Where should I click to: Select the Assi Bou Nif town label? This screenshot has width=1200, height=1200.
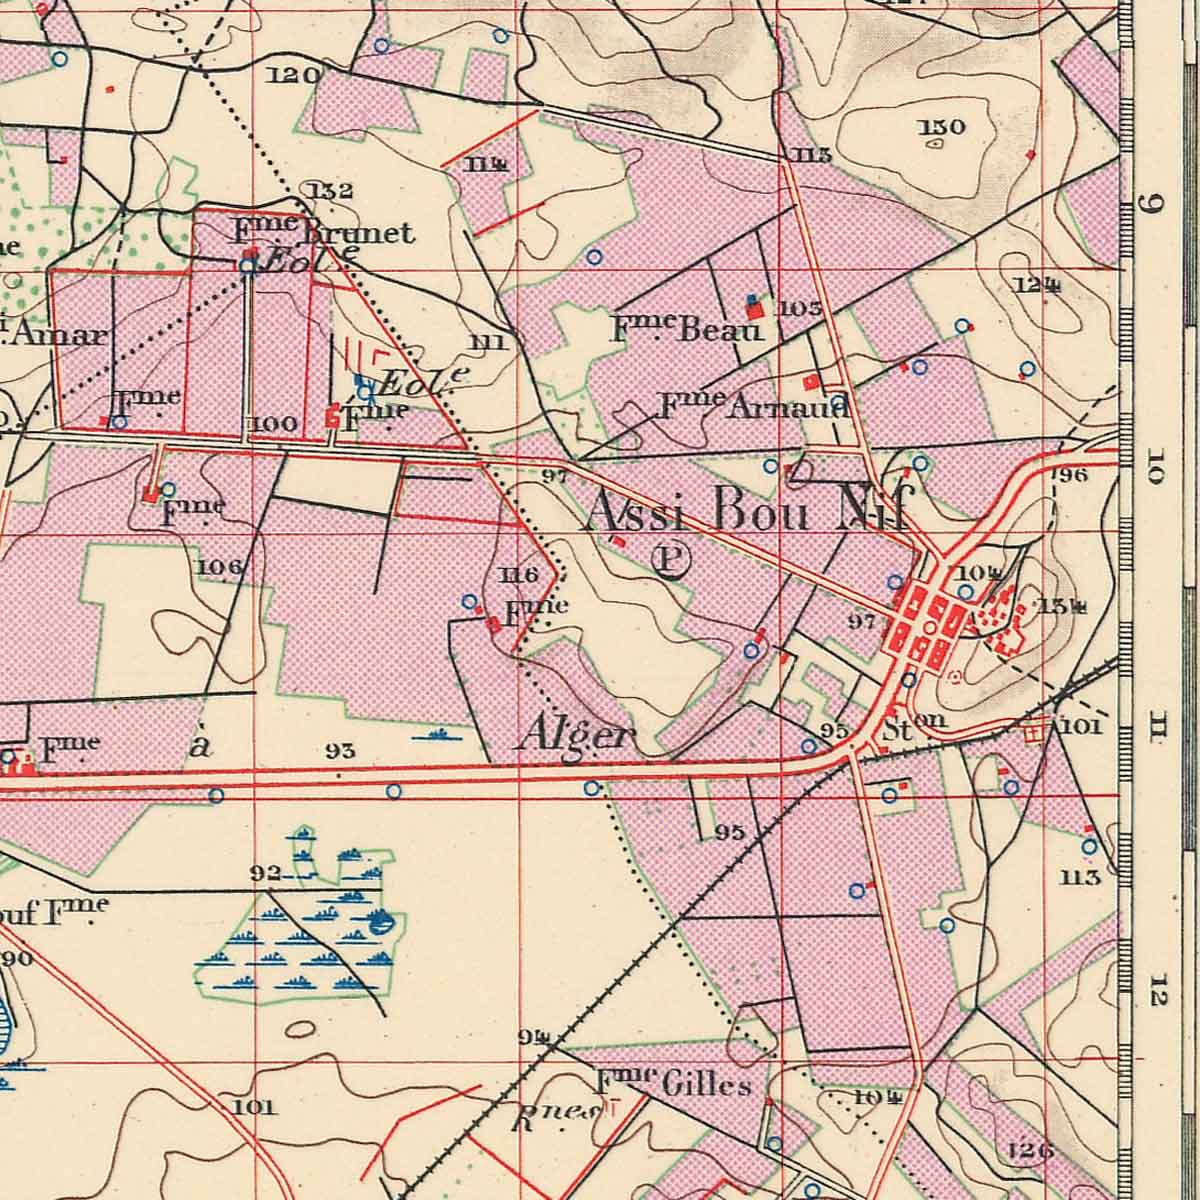pyautogui.click(x=747, y=511)
